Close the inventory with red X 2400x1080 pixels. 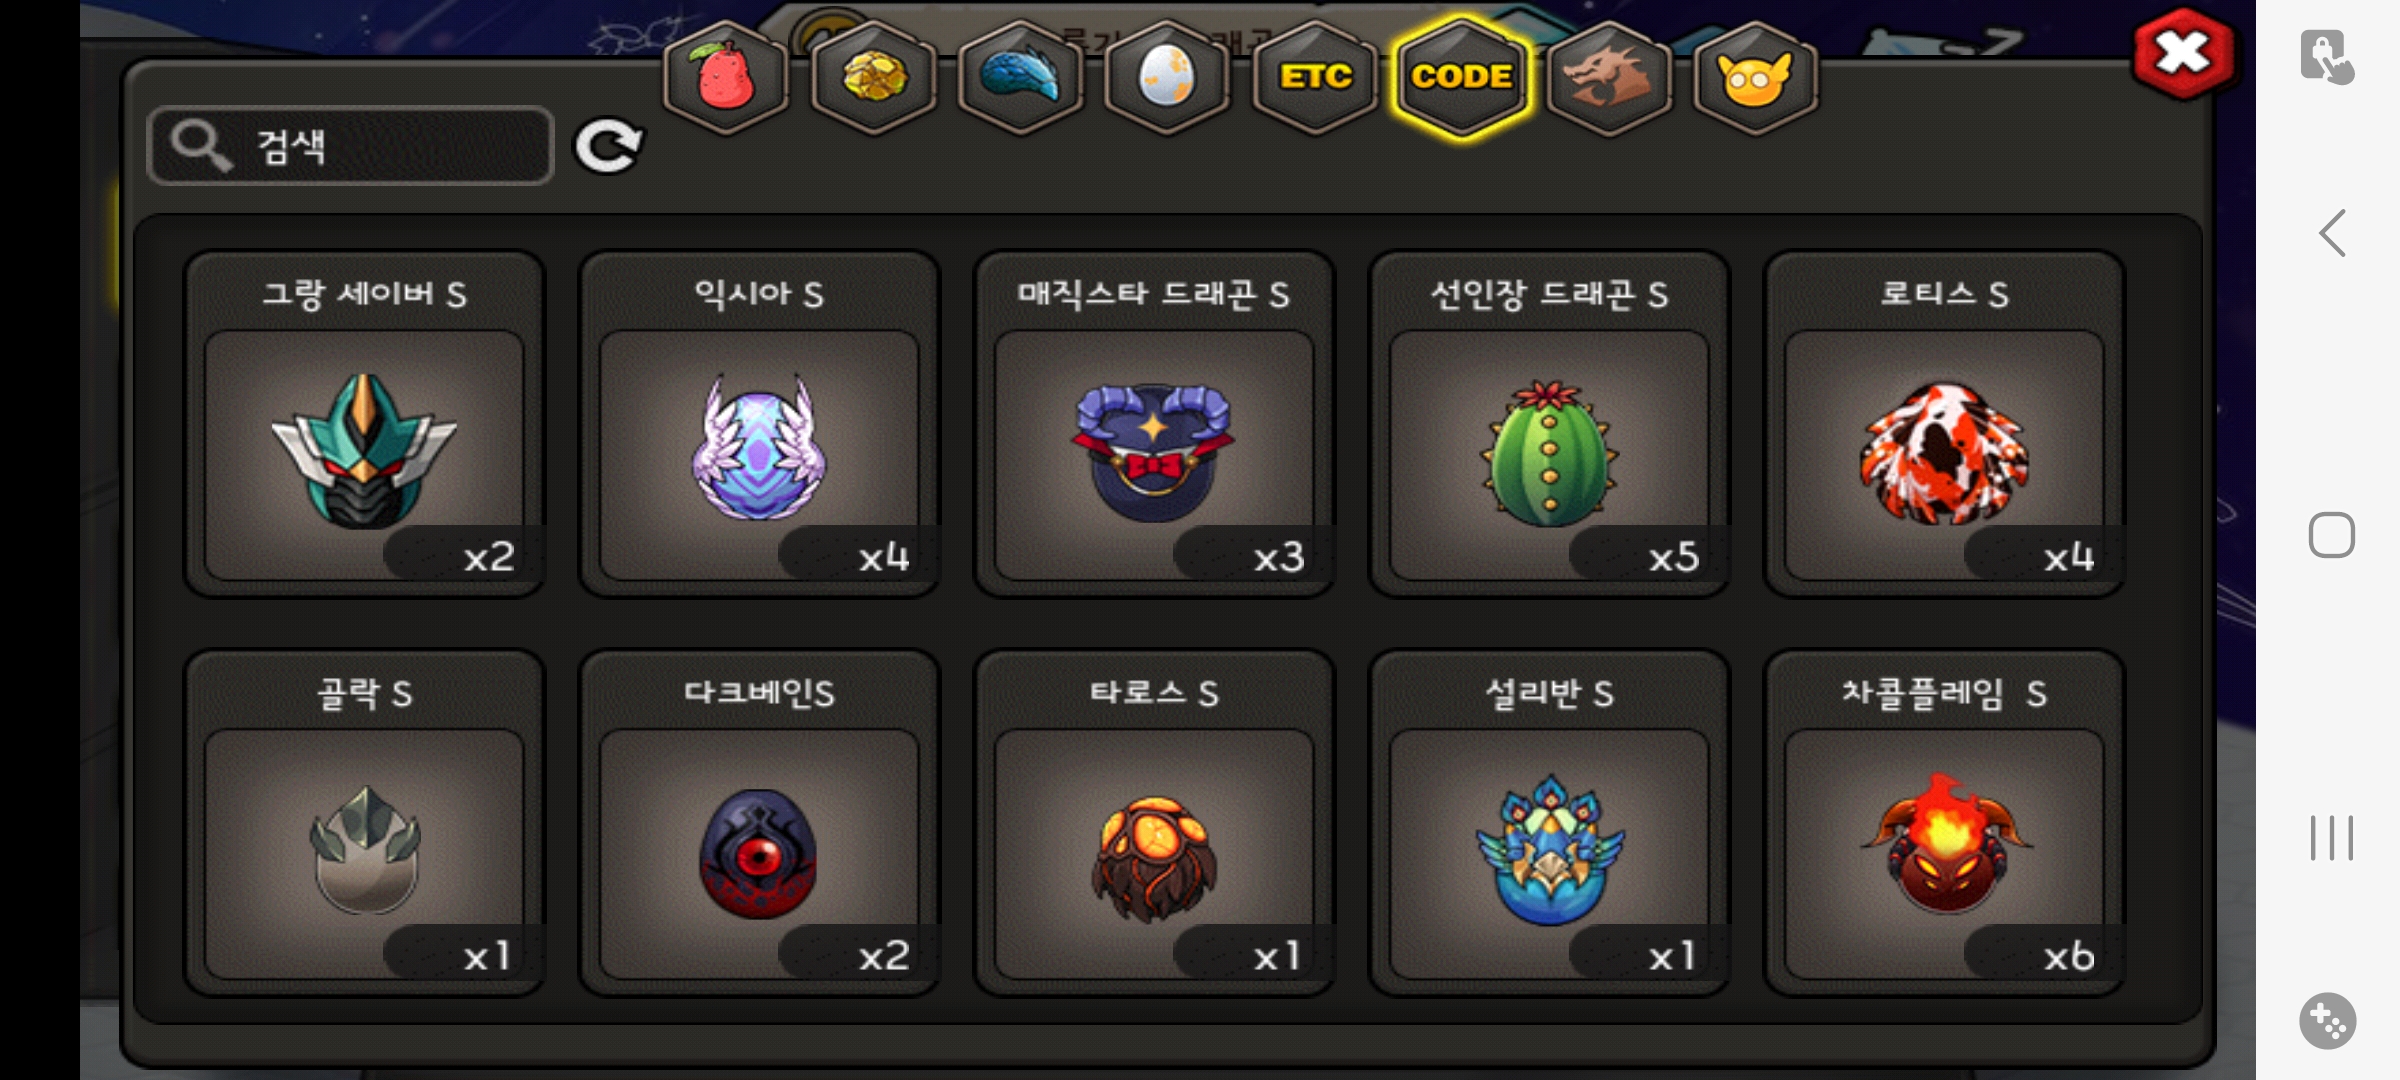coord(2184,53)
